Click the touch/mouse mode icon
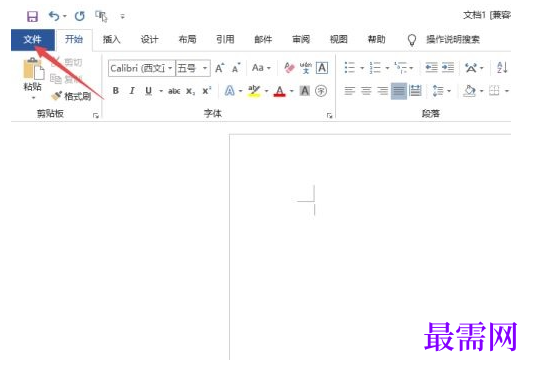536x368 pixels. tap(101, 16)
